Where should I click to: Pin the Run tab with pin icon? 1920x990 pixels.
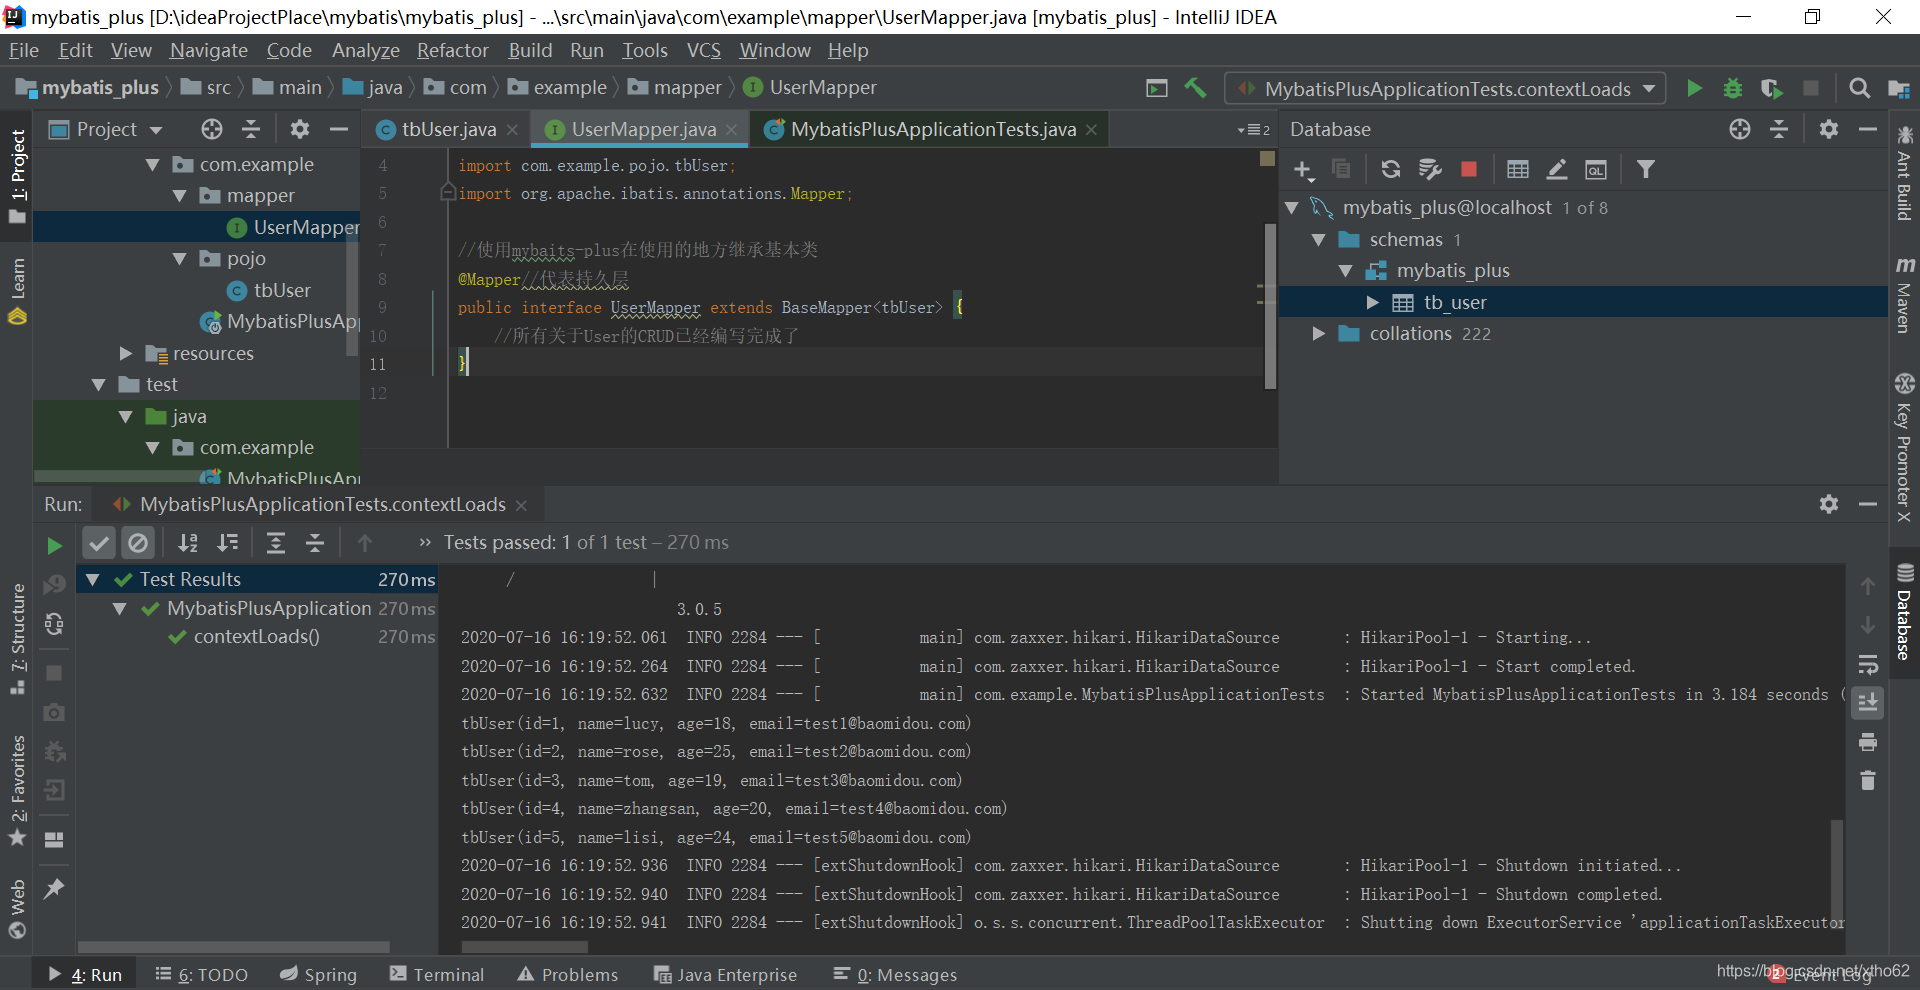point(54,888)
